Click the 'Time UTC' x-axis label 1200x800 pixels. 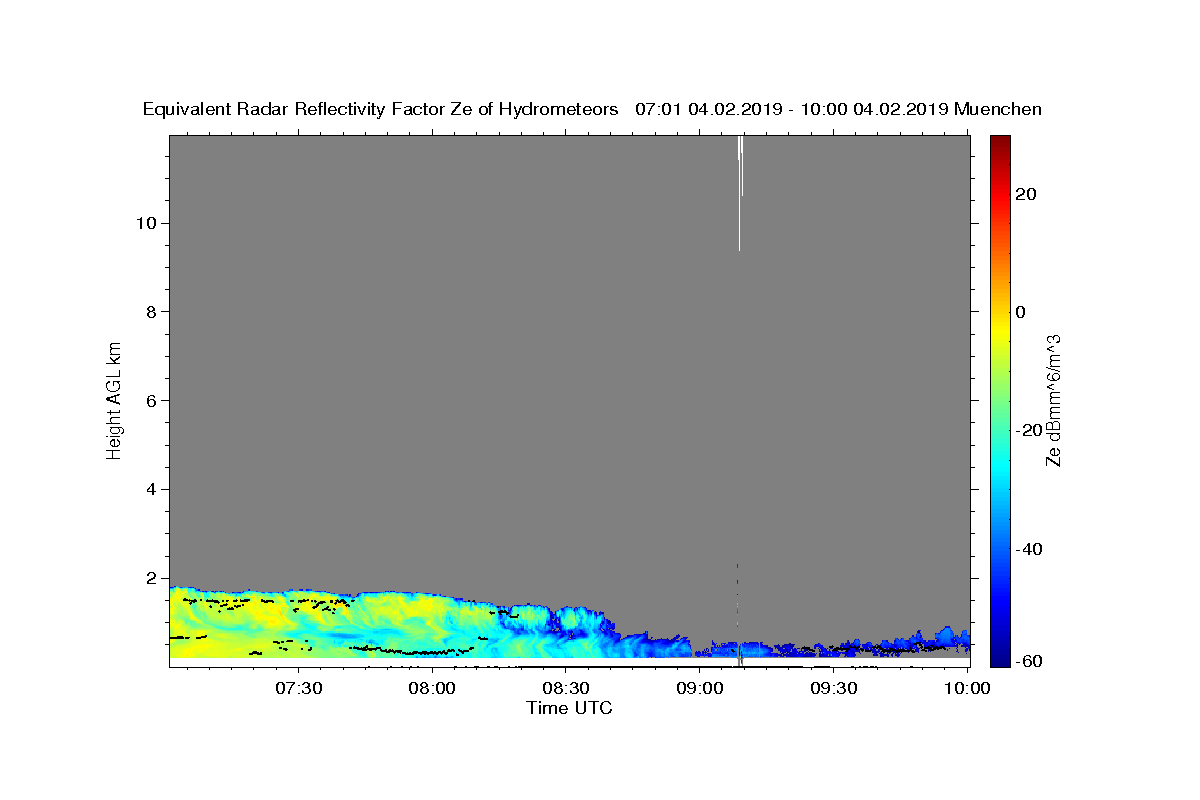point(569,708)
